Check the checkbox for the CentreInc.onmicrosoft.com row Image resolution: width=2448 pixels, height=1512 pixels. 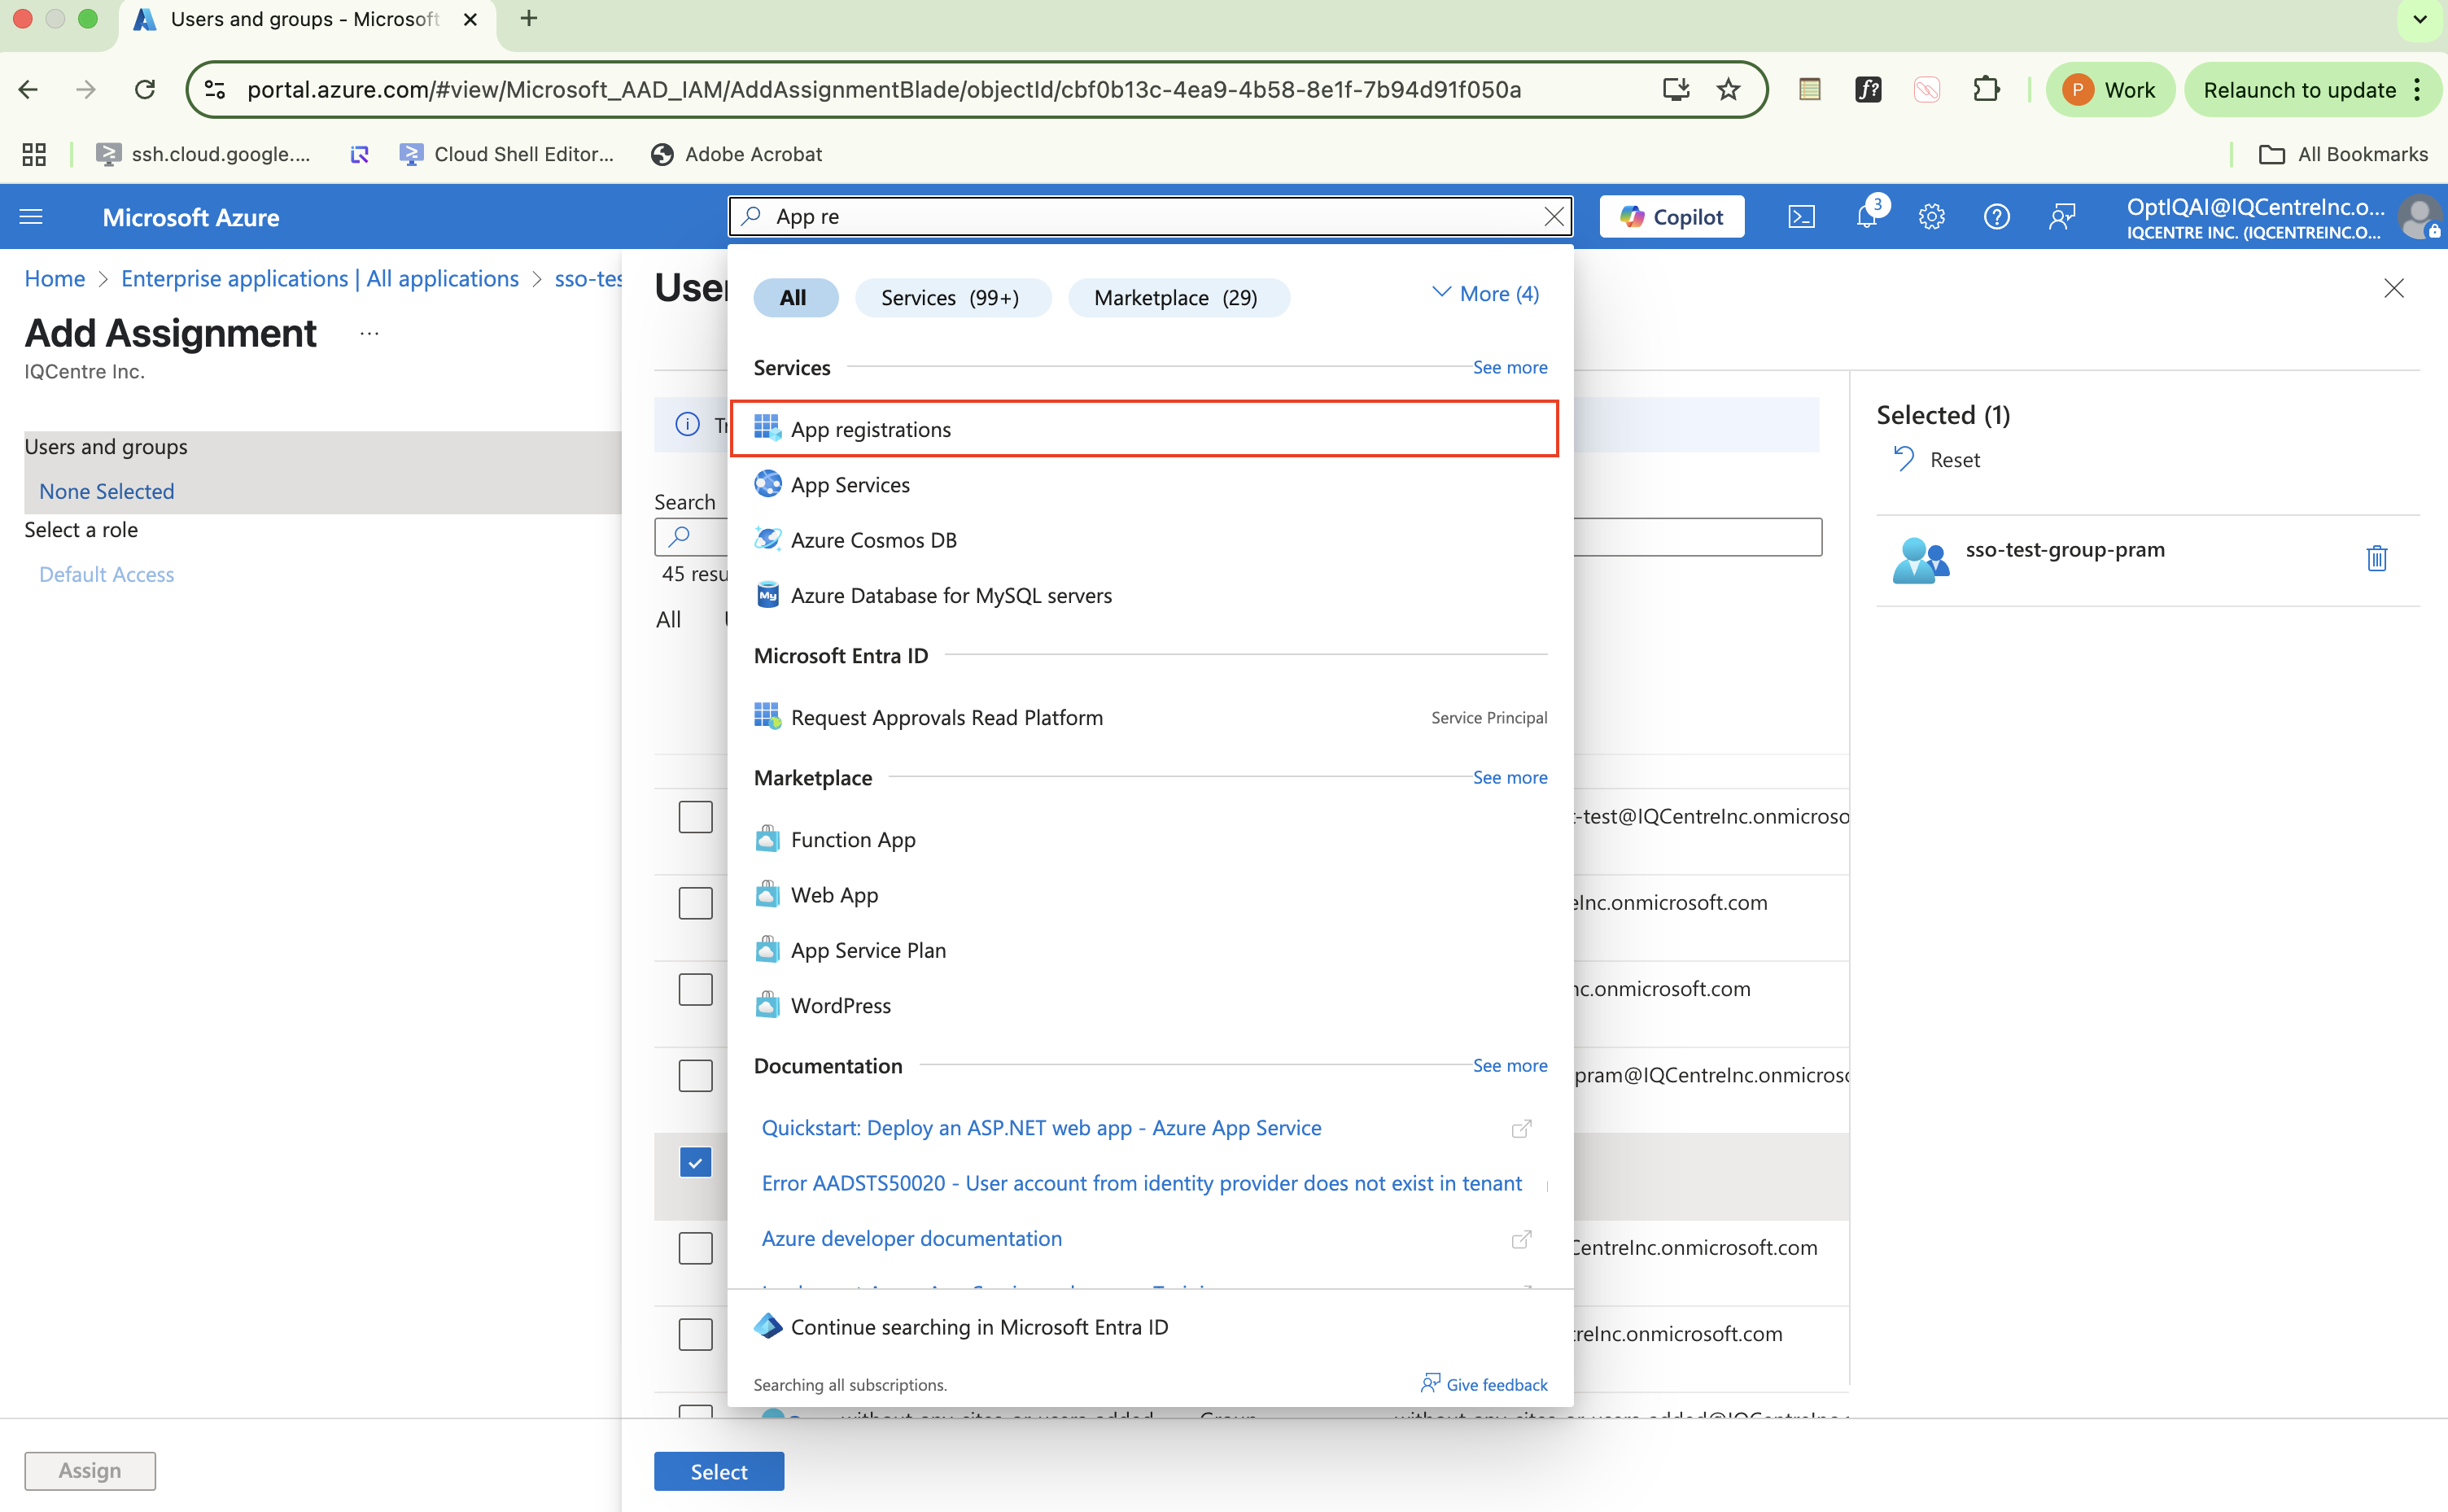[695, 1248]
